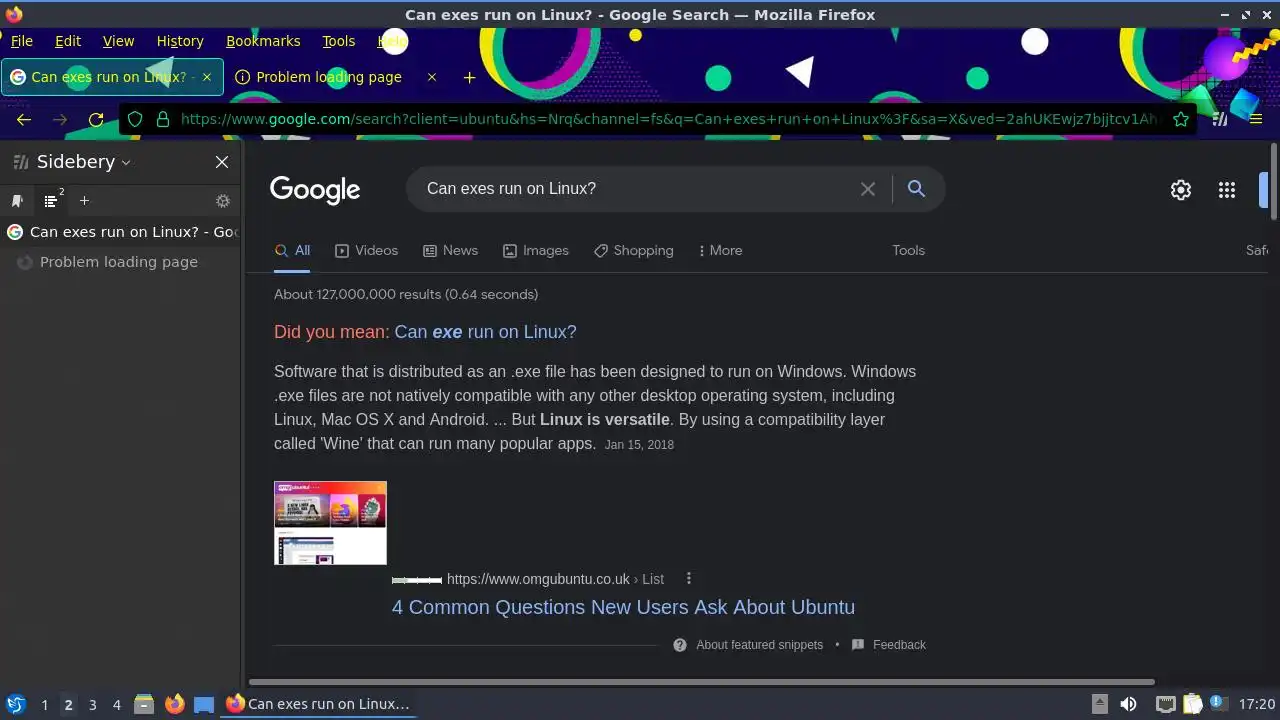1280x720 pixels.
Task: Open the network tray icon
Action: [x=1165, y=704]
